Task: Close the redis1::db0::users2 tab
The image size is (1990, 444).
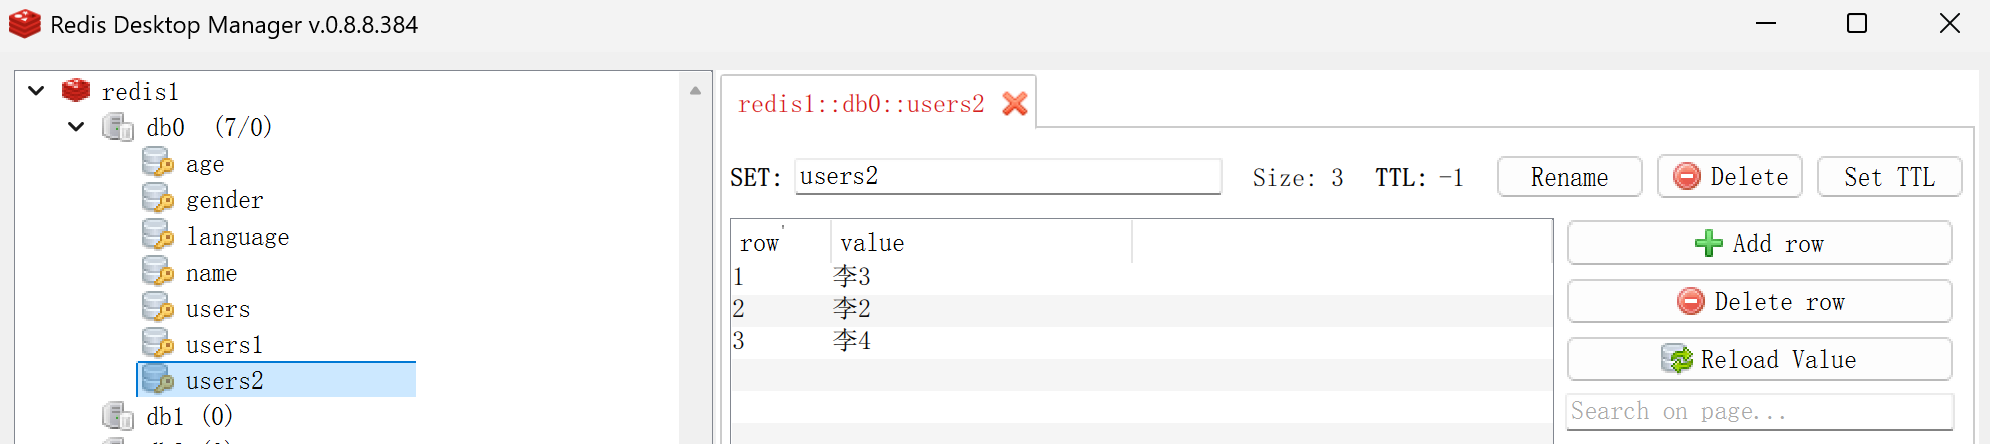Action: [1015, 104]
